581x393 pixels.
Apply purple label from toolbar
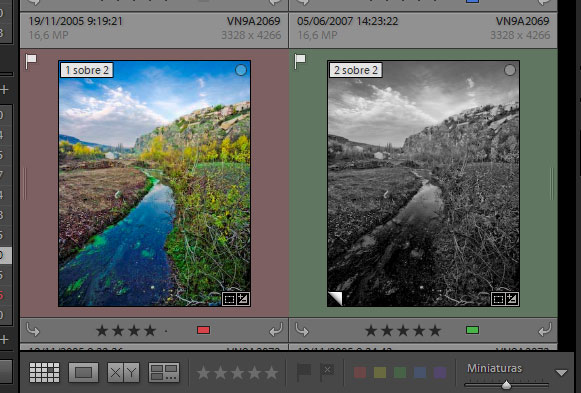tap(440, 372)
